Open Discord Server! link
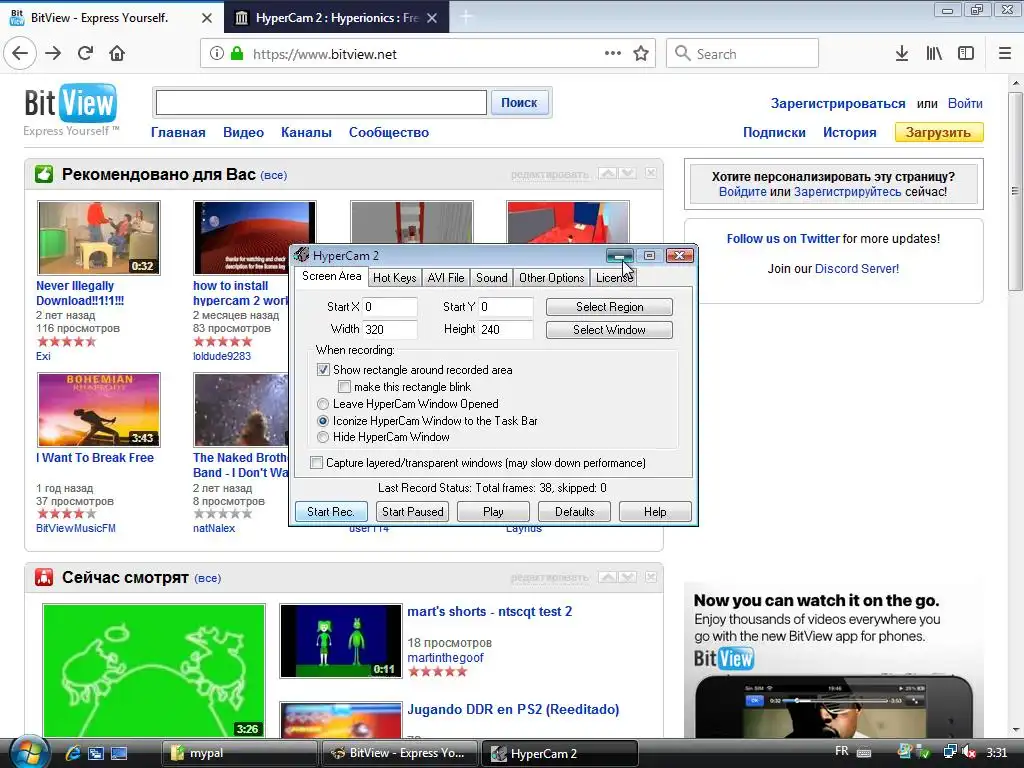 [857, 268]
